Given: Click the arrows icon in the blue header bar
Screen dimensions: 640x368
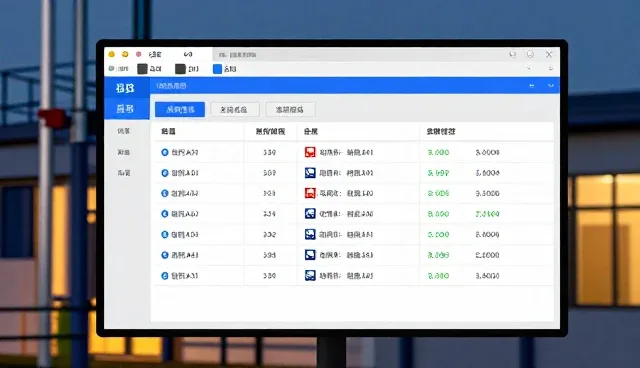Looking at the screenshot, I should tap(531, 86).
